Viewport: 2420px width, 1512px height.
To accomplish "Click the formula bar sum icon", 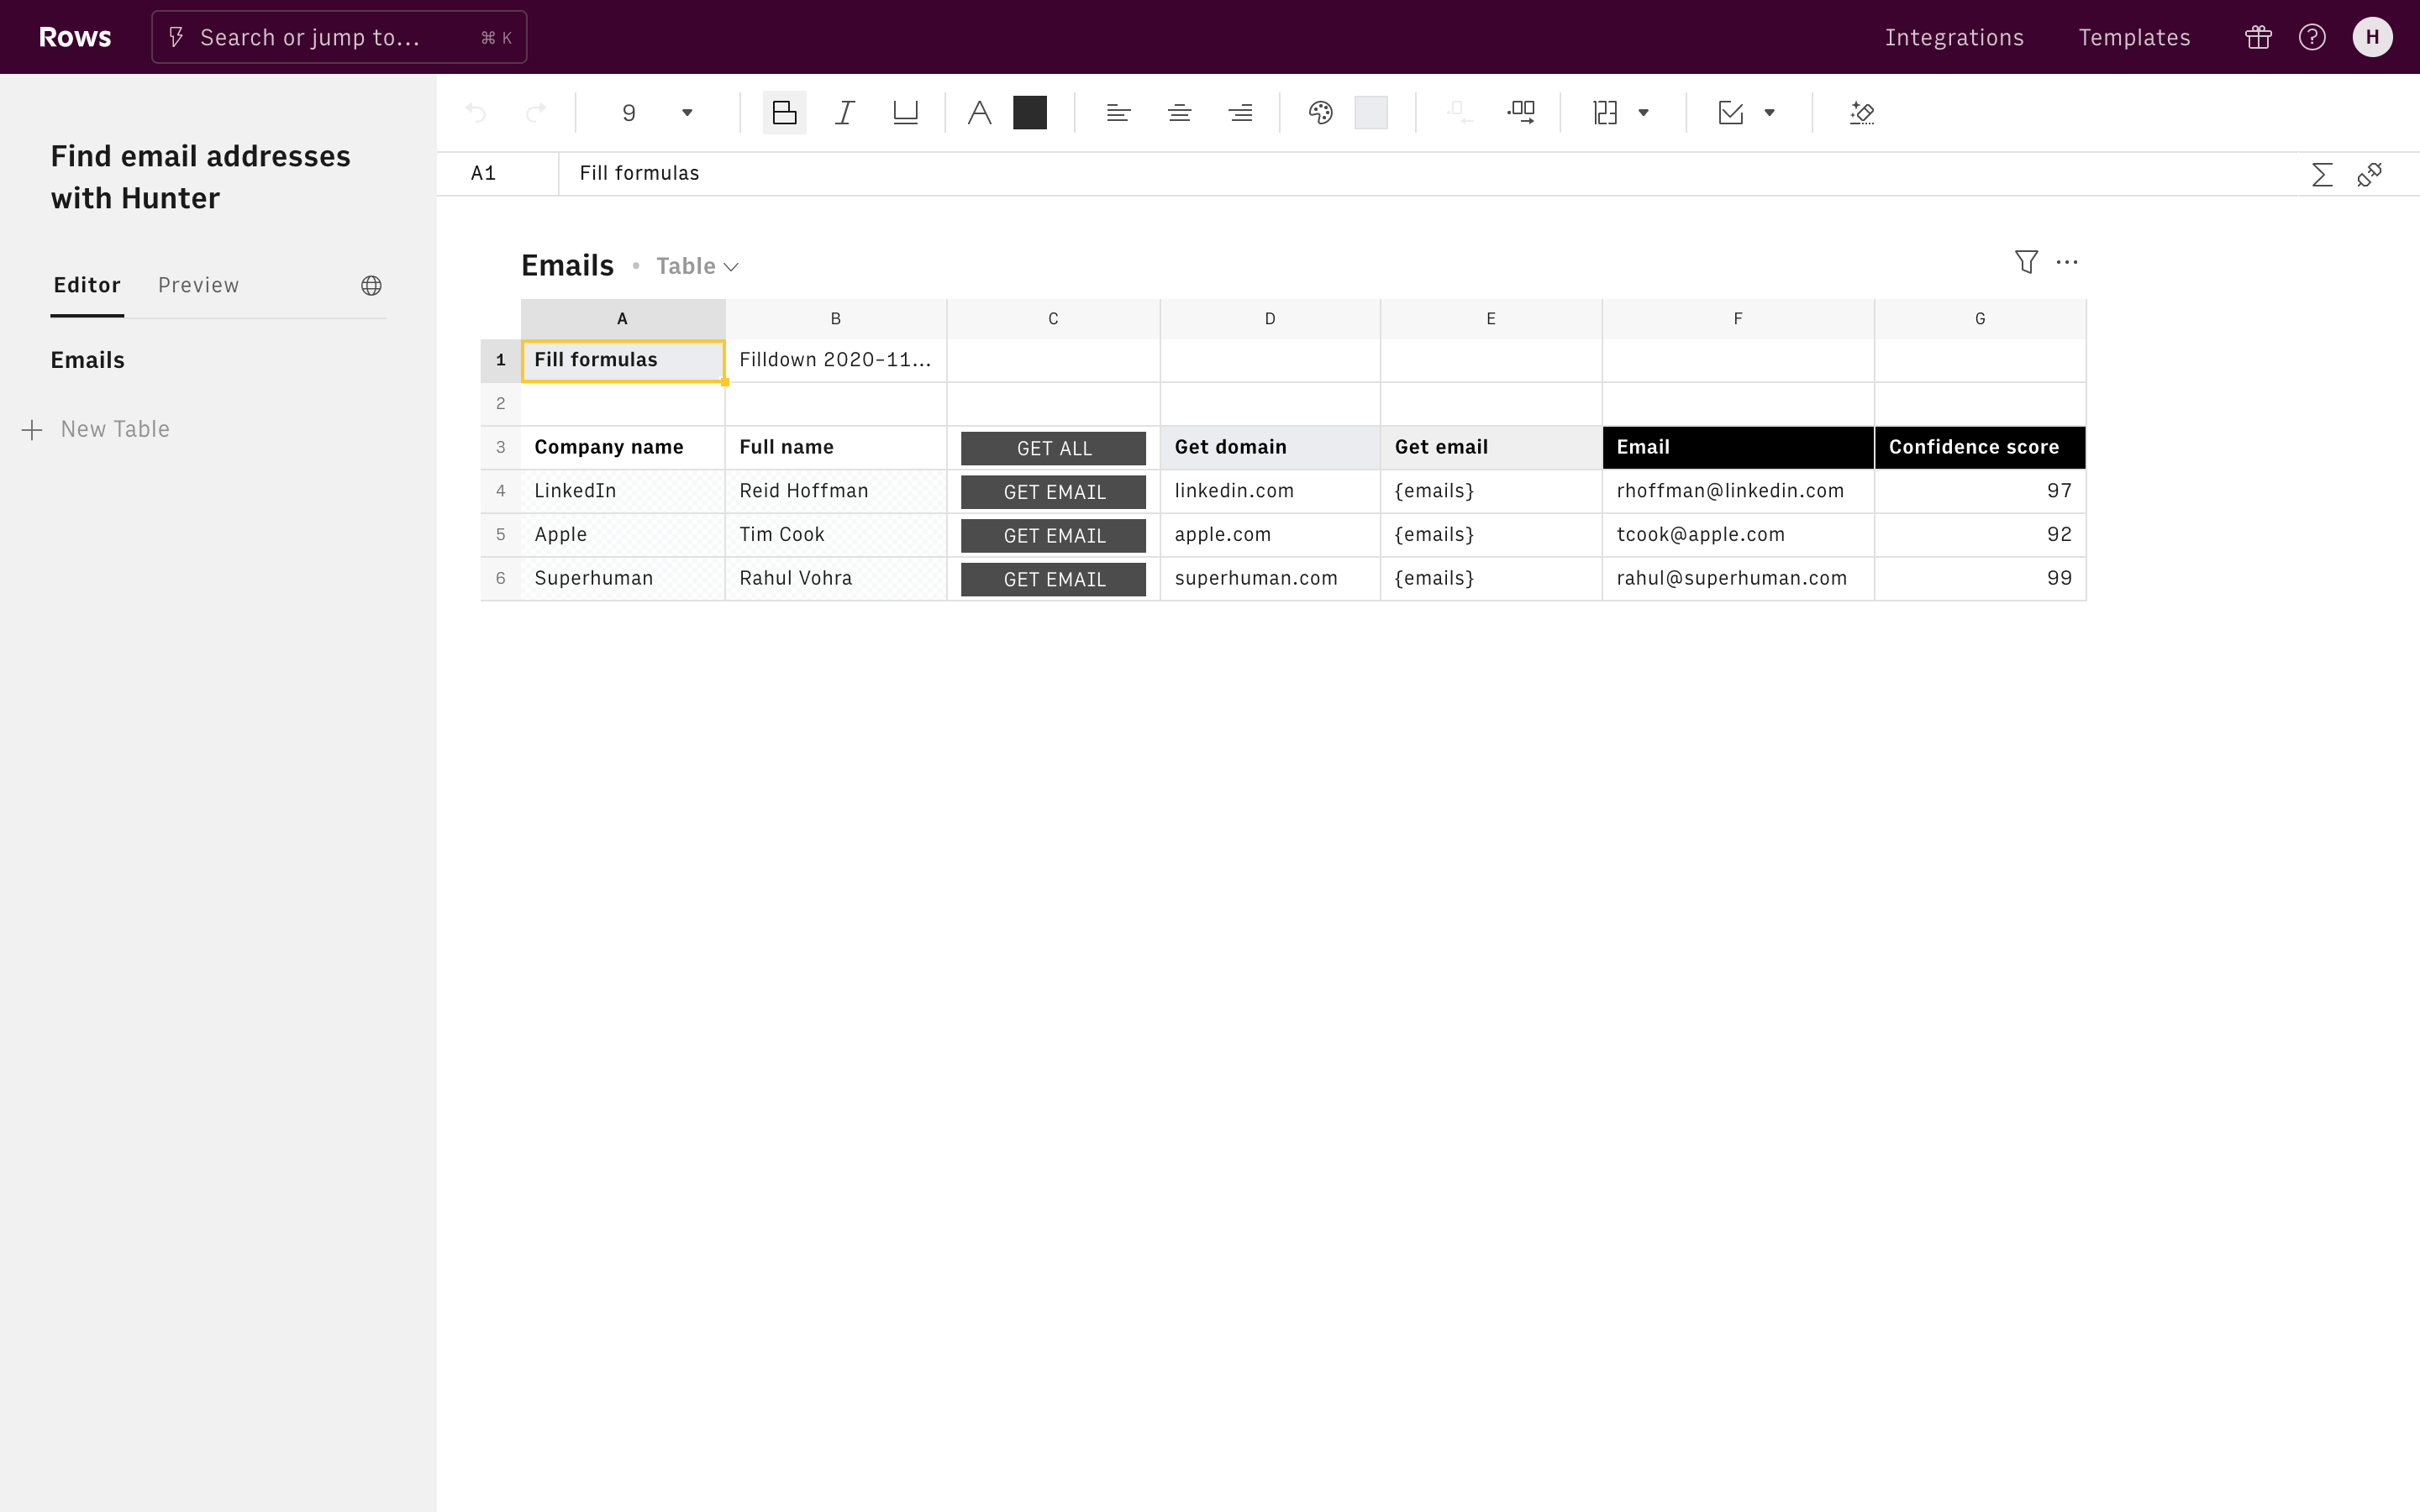I will pos(2323,172).
